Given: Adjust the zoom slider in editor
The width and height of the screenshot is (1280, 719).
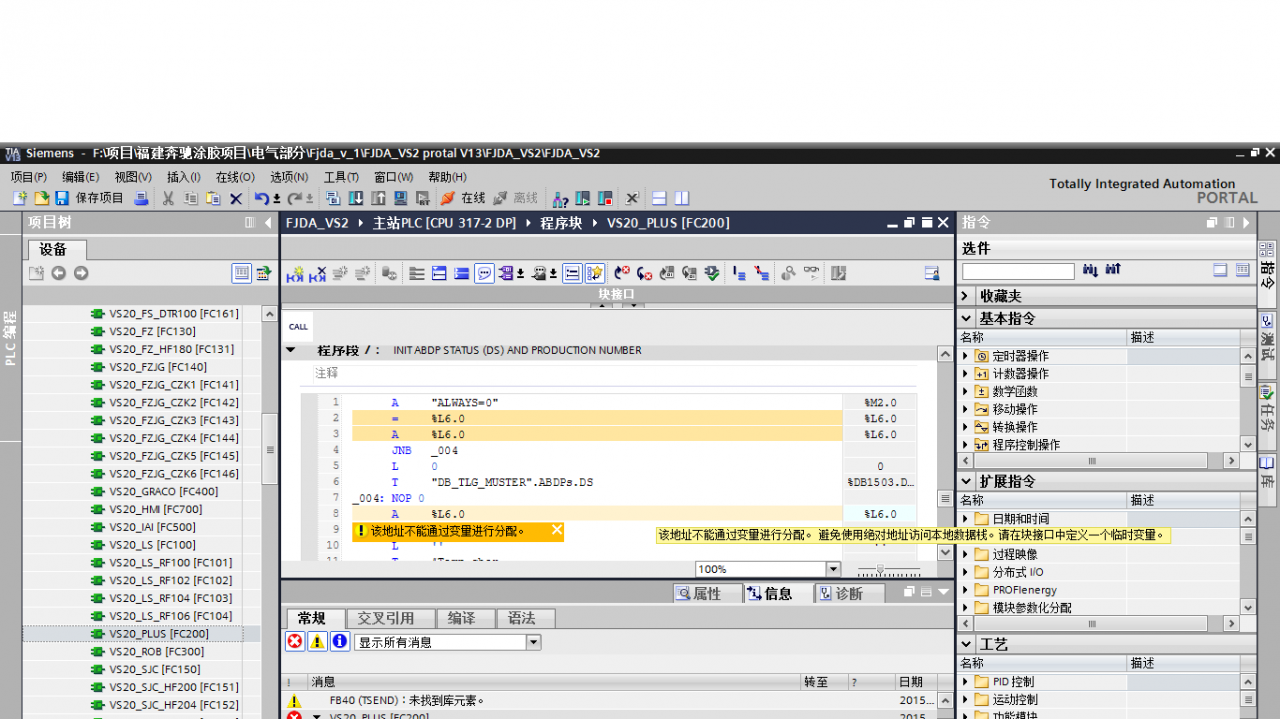Looking at the screenshot, I should pos(881,569).
